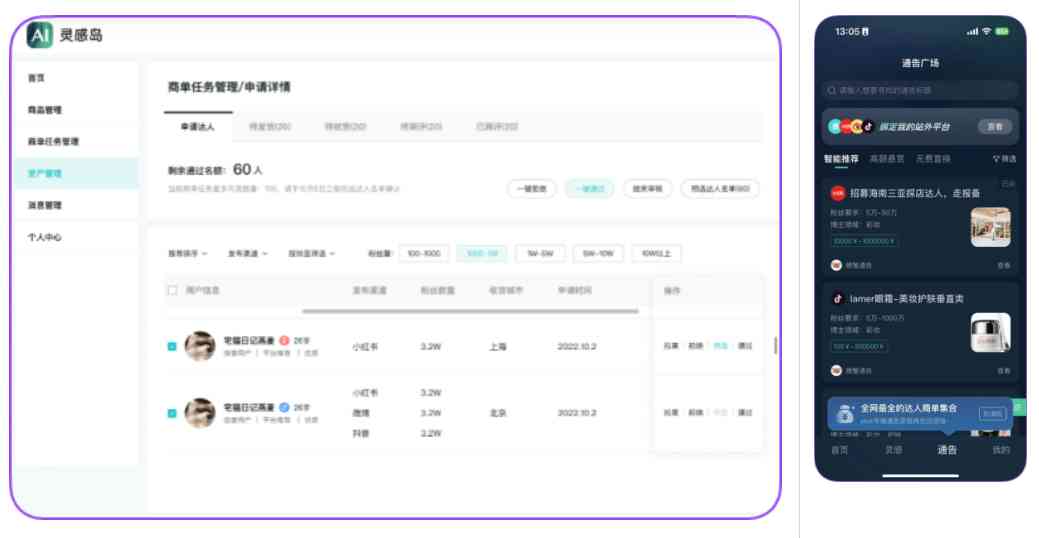Click the TikTok icon on the lamer眼霜 card
Viewport: 1039px width, 538px height.
838,299
